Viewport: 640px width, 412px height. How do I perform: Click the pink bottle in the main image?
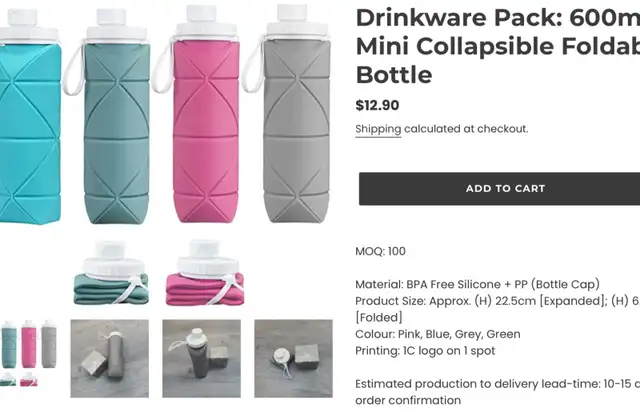202,114
